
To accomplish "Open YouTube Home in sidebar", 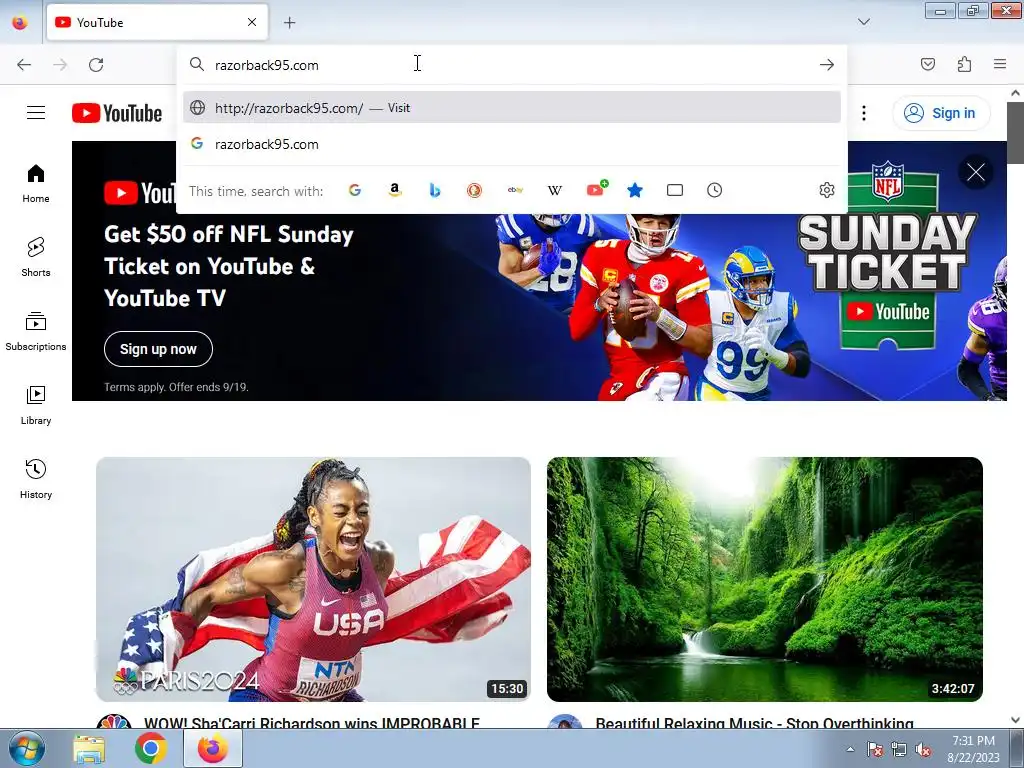I will pyautogui.click(x=36, y=184).
